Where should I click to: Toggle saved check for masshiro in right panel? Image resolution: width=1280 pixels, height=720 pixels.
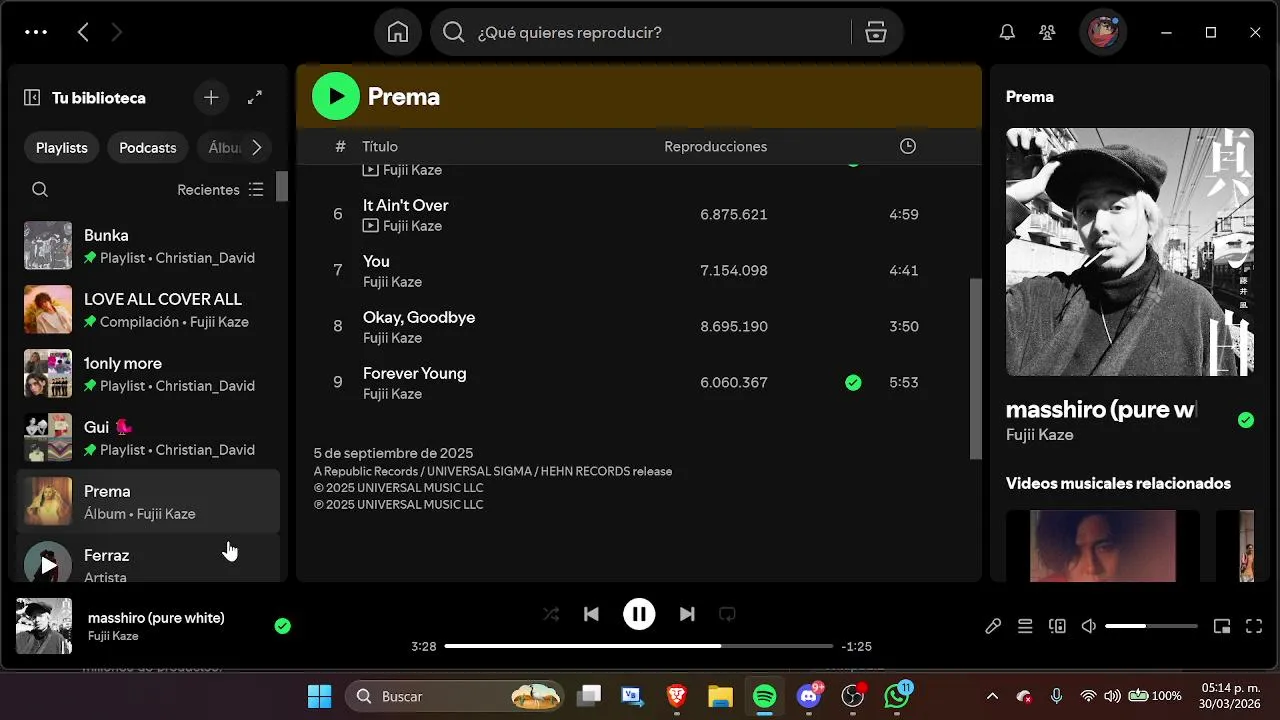pyautogui.click(x=1246, y=420)
